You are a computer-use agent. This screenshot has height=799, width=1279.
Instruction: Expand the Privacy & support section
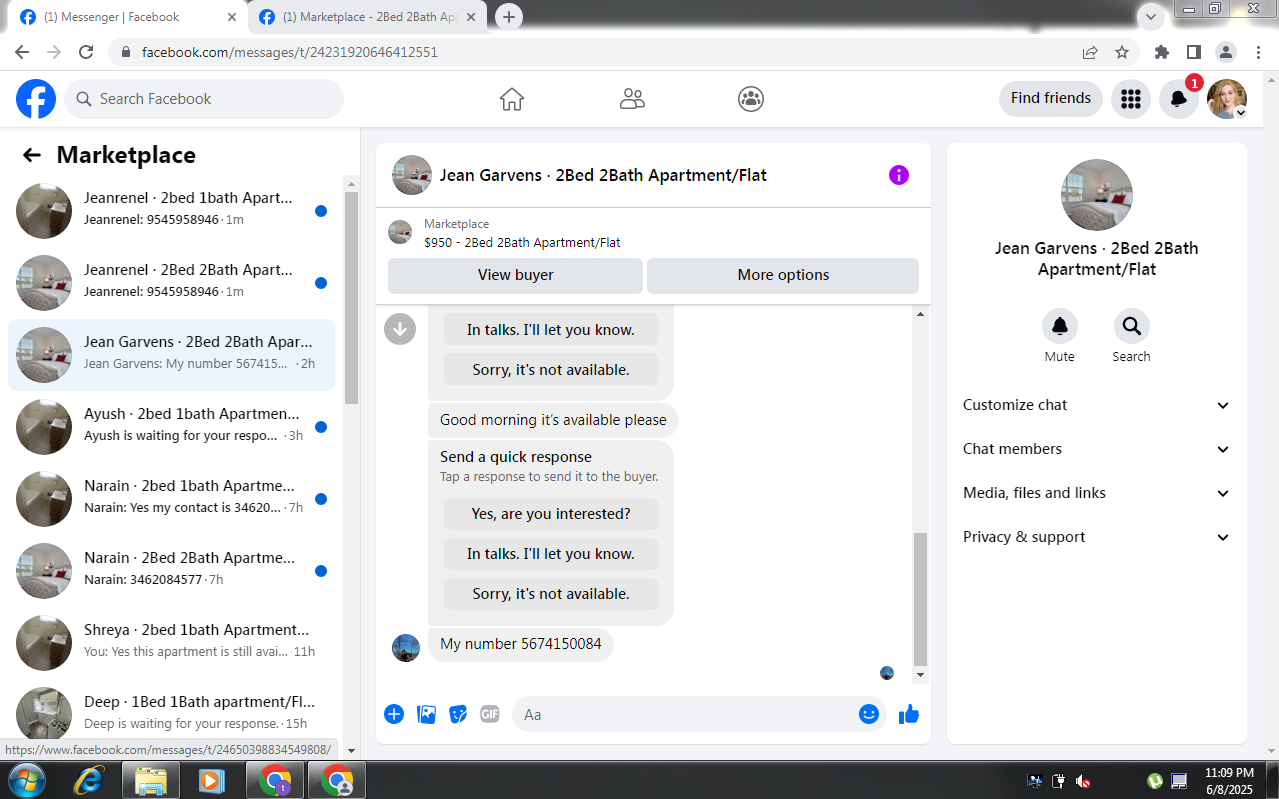pyautogui.click(x=1097, y=537)
